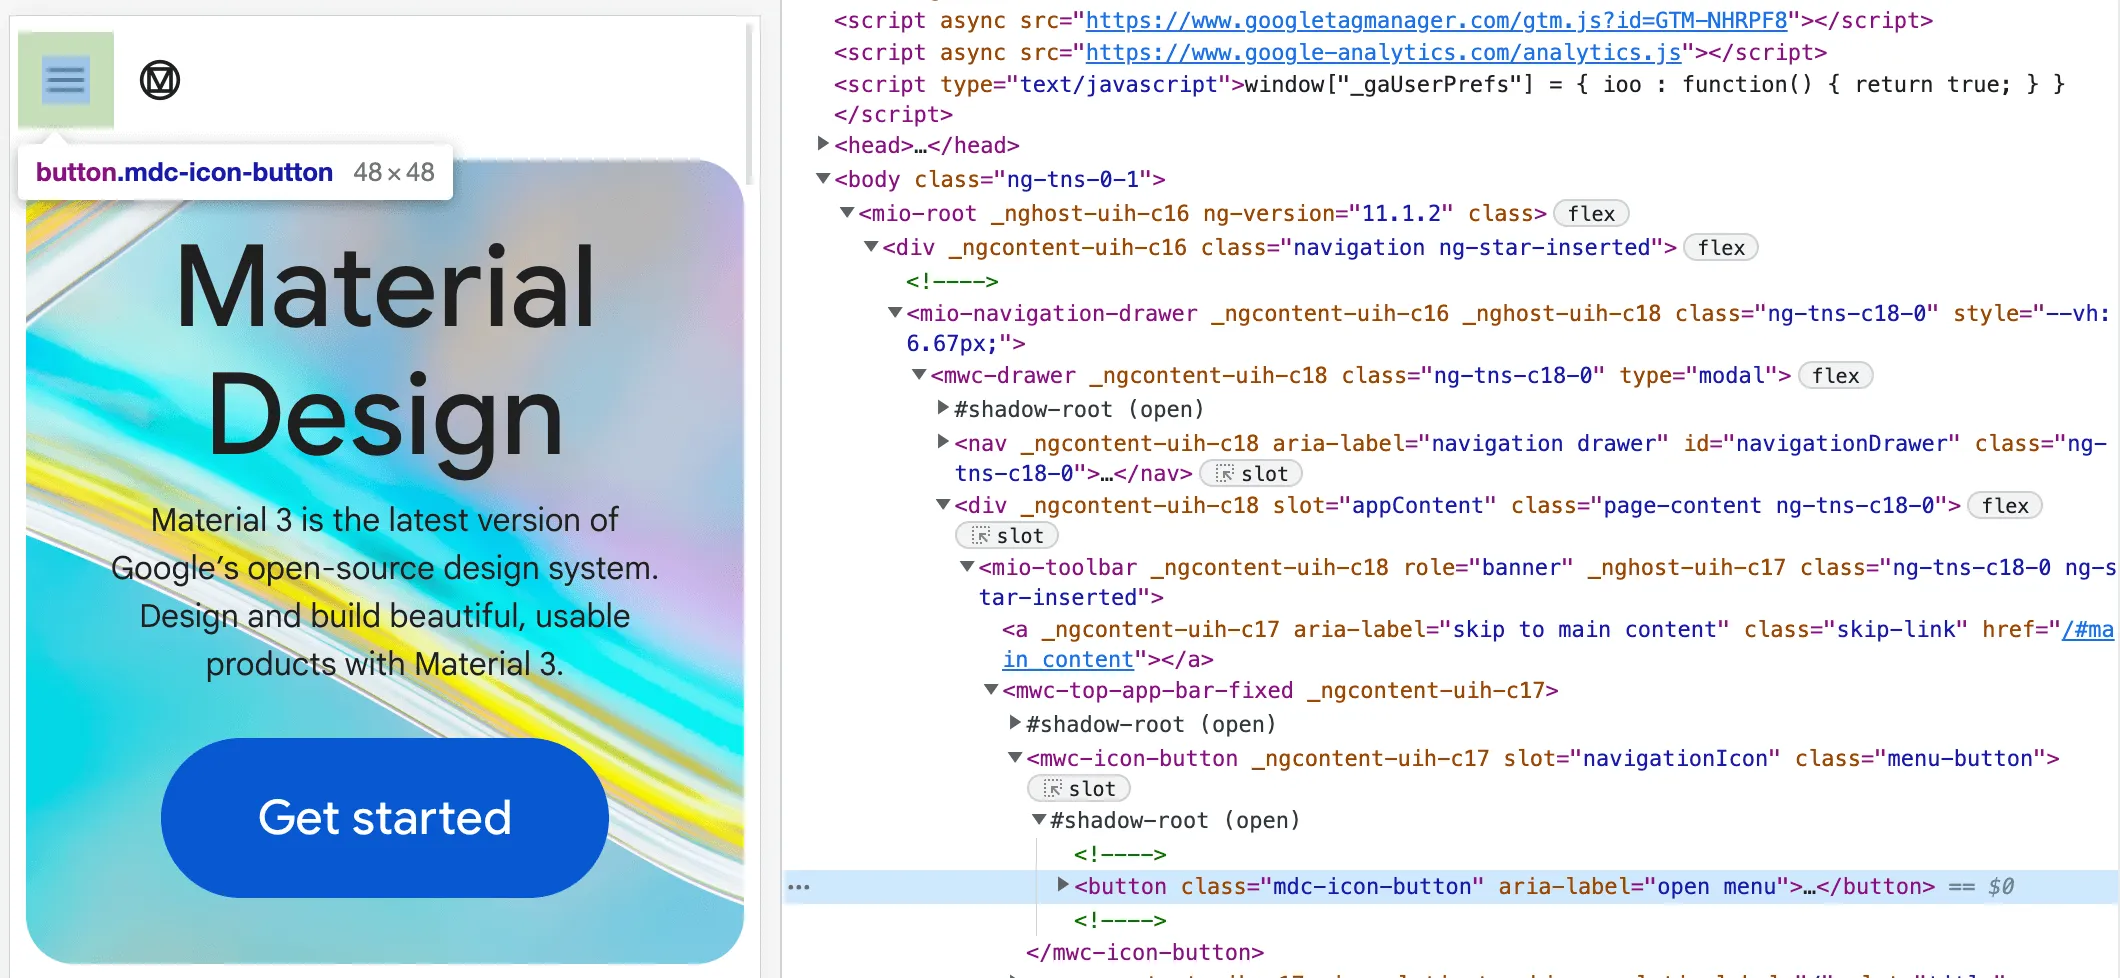Open the ellipsis actions on selected row
The height and width of the screenshot is (978, 2120).
point(799,887)
